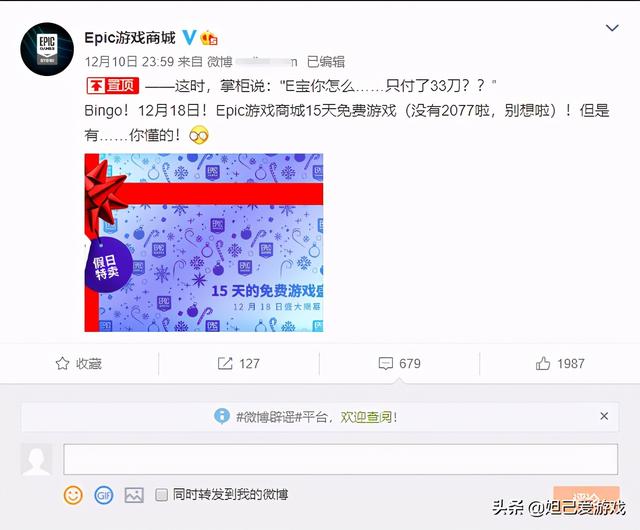
Task: Click the blue info icon in the notice
Action: point(222,416)
